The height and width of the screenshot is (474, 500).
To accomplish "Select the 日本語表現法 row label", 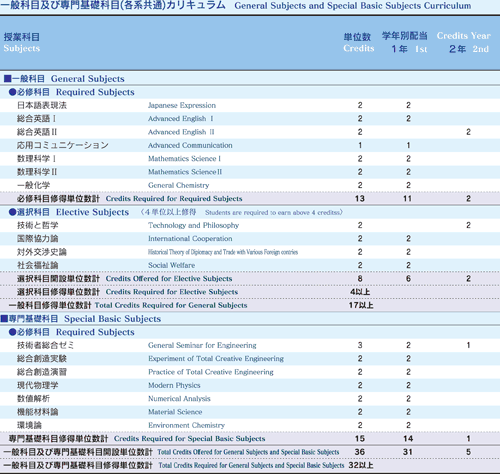I will pos(42,105).
